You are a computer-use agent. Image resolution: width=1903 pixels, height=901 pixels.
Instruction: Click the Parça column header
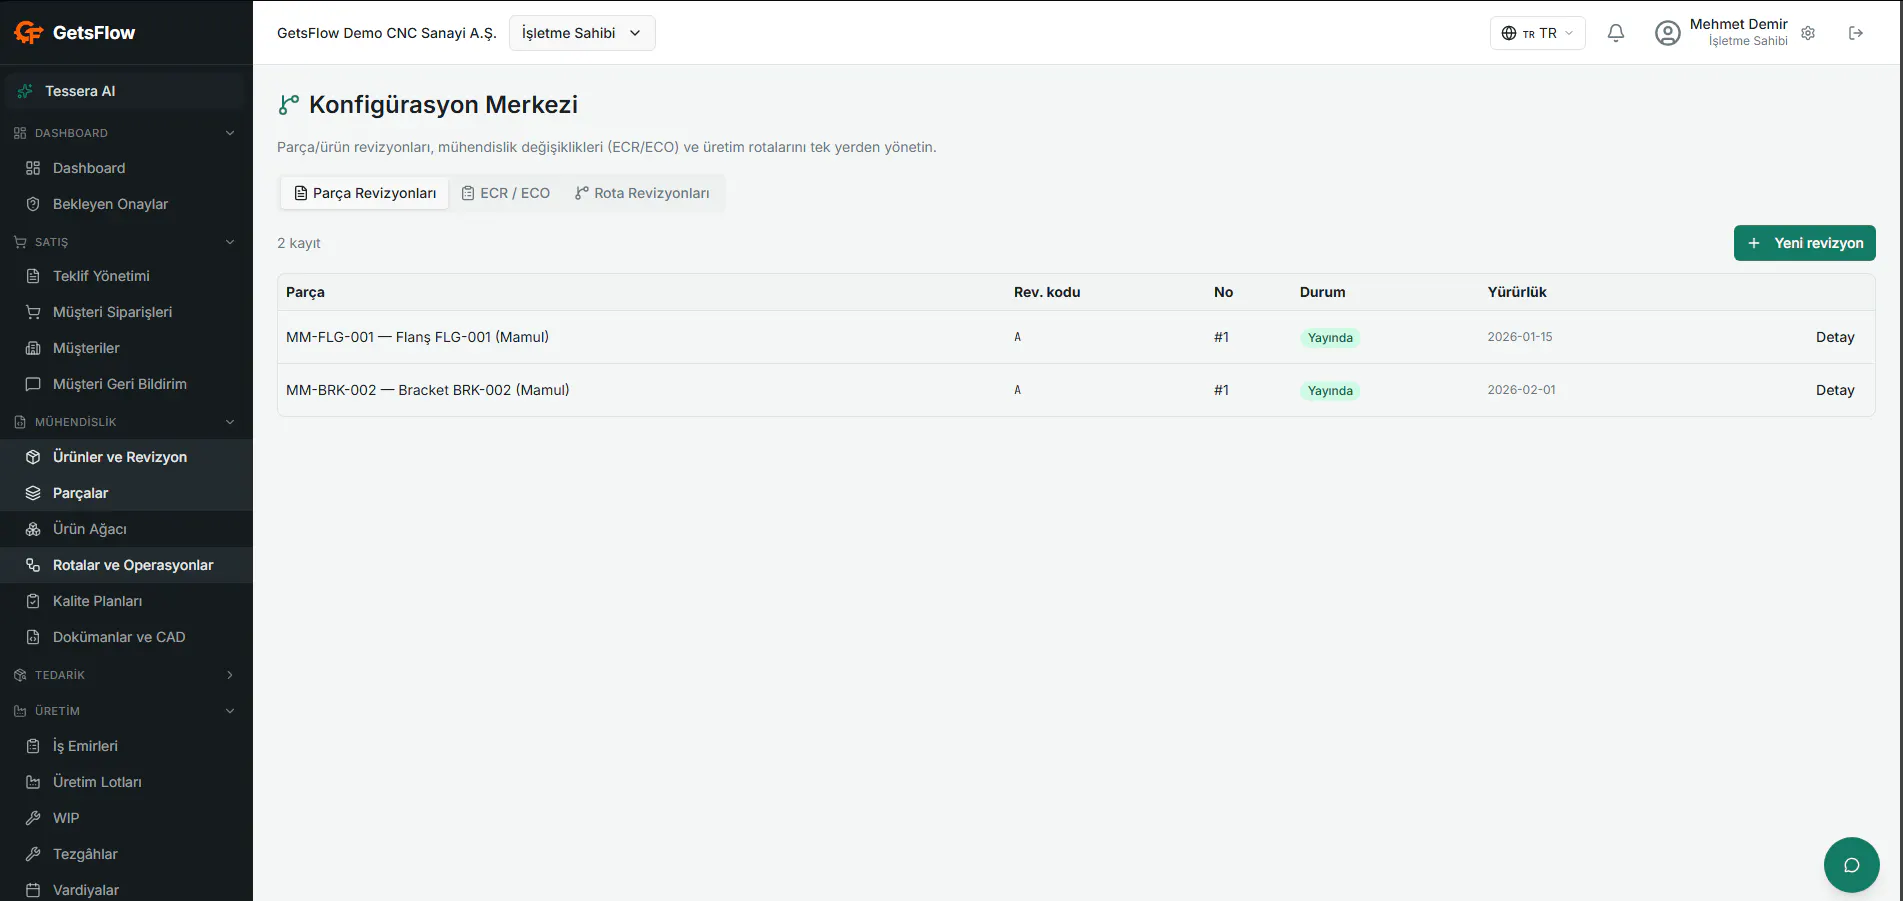point(305,292)
